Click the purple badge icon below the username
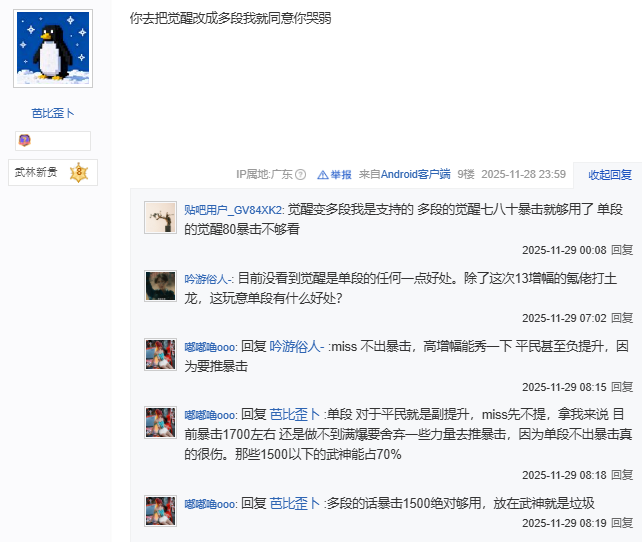This screenshot has width=642, height=542. pos(25,140)
